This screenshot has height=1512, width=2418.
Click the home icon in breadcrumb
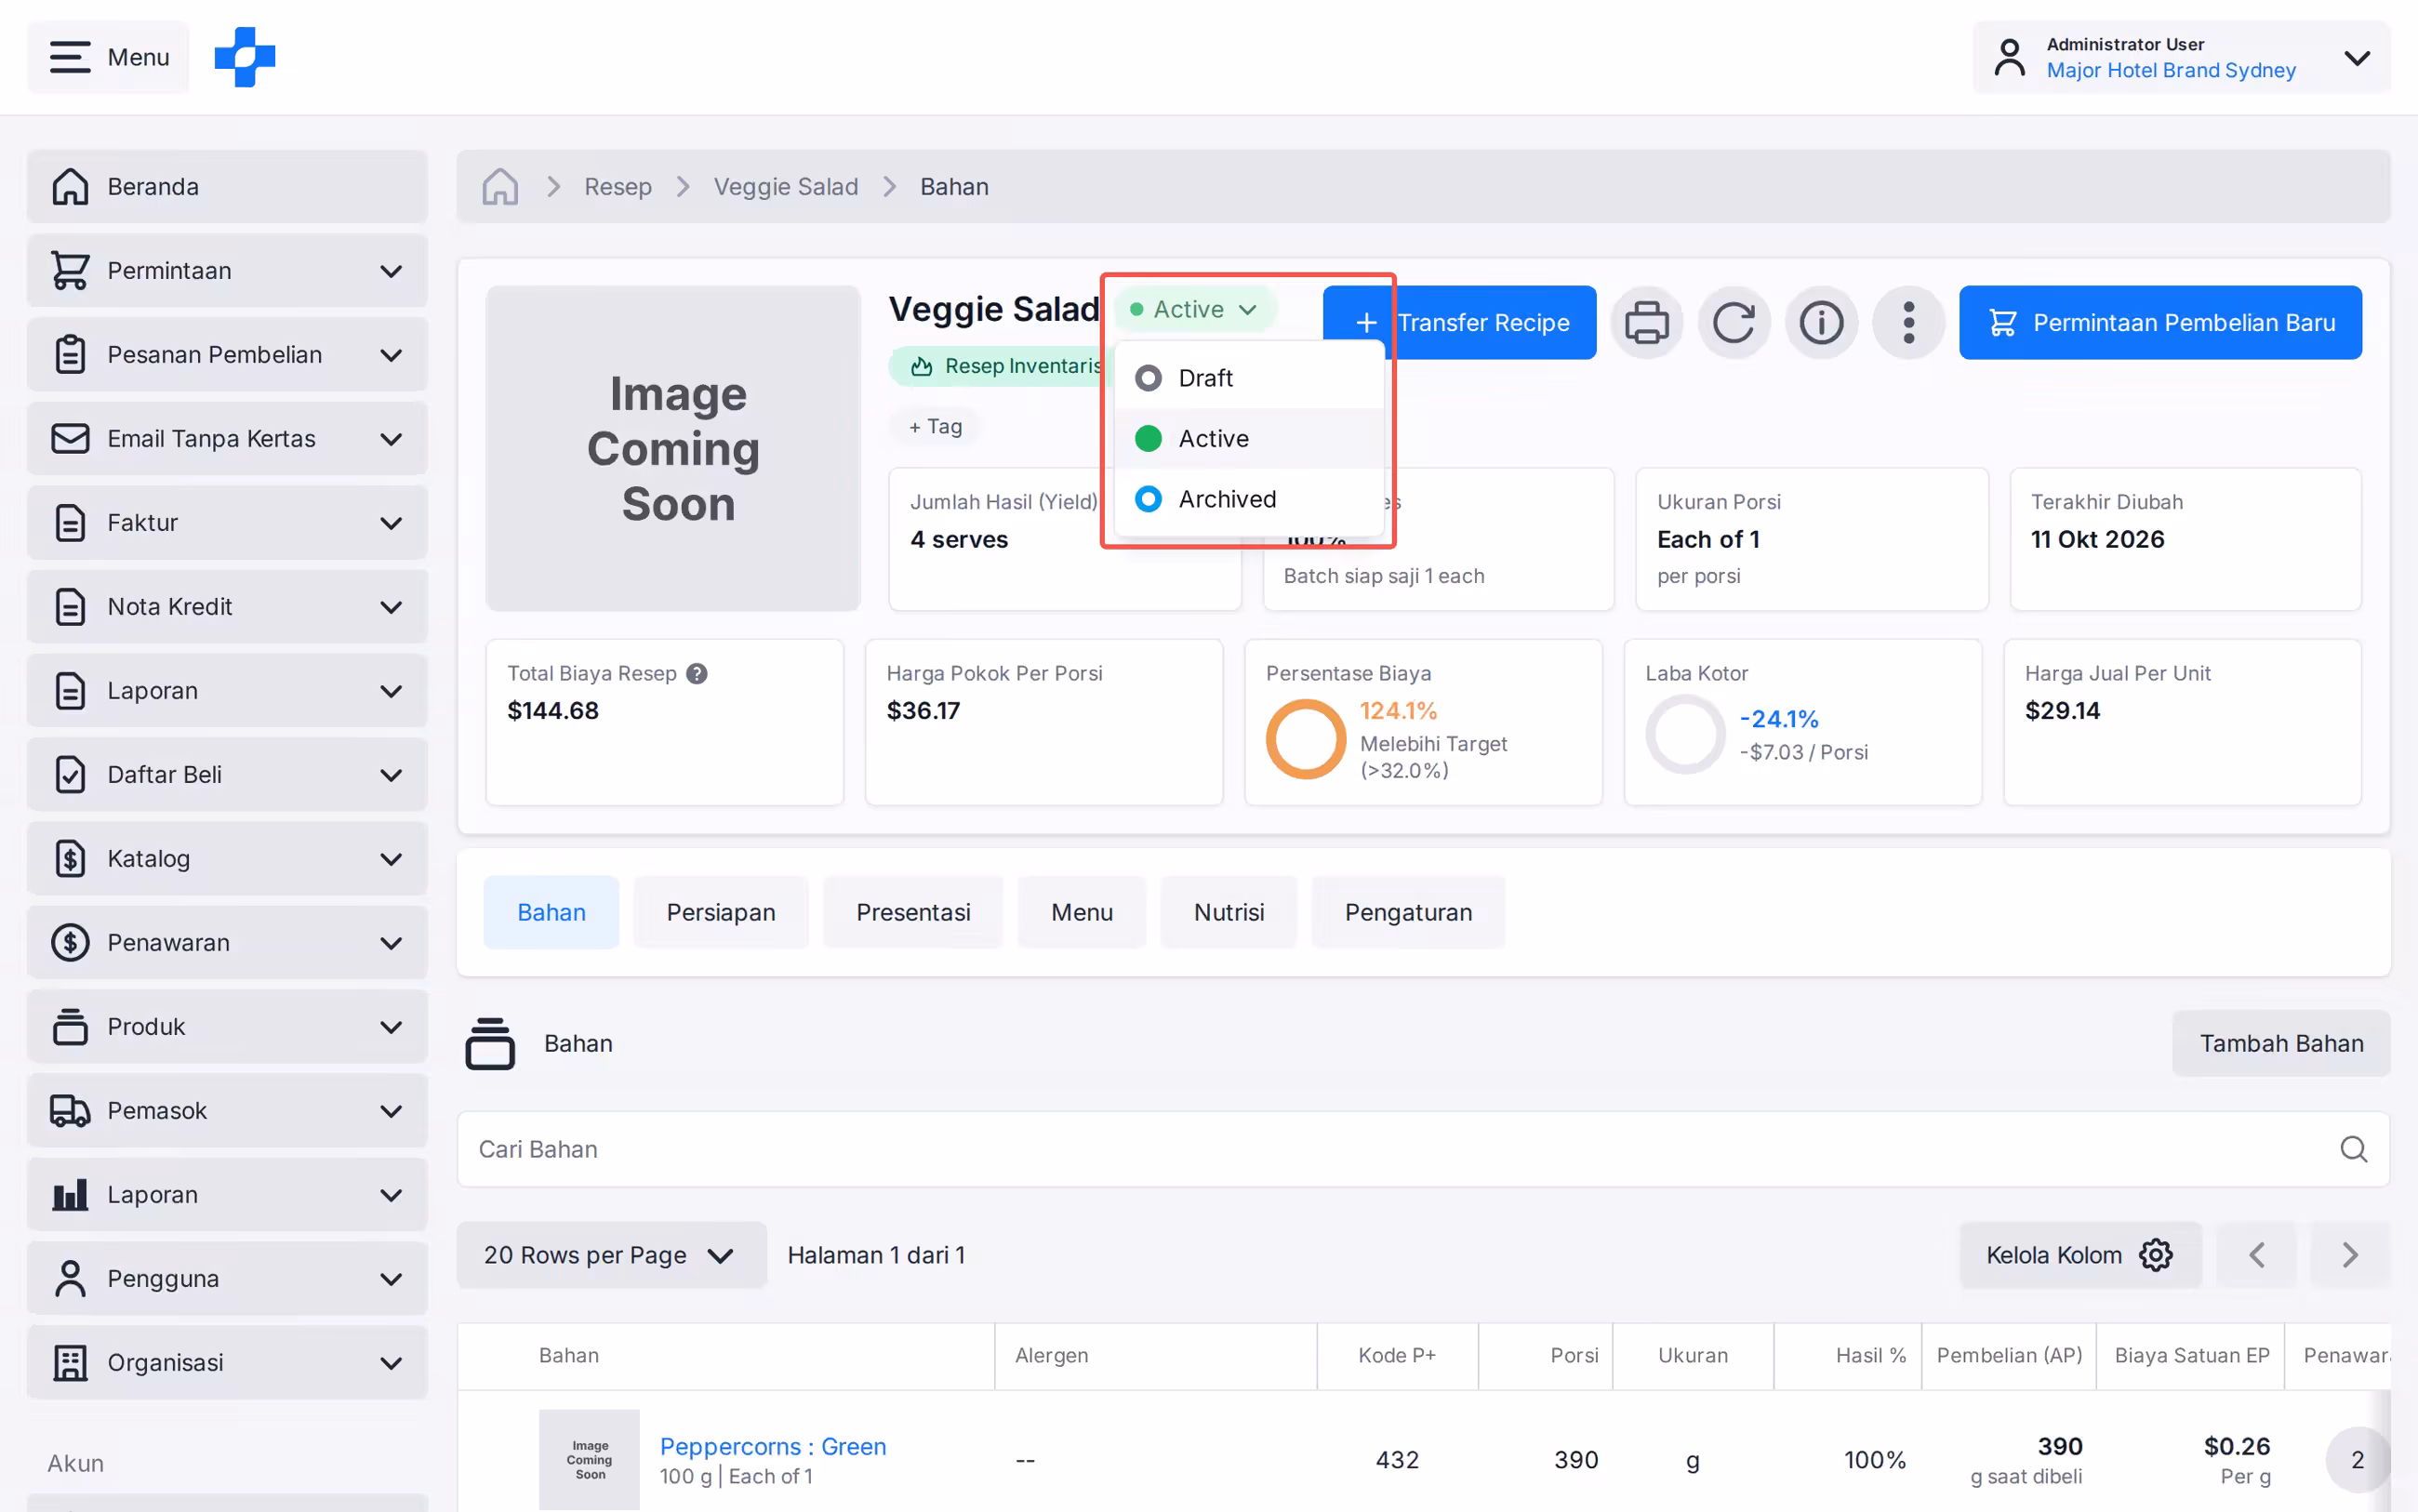point(500,187)
